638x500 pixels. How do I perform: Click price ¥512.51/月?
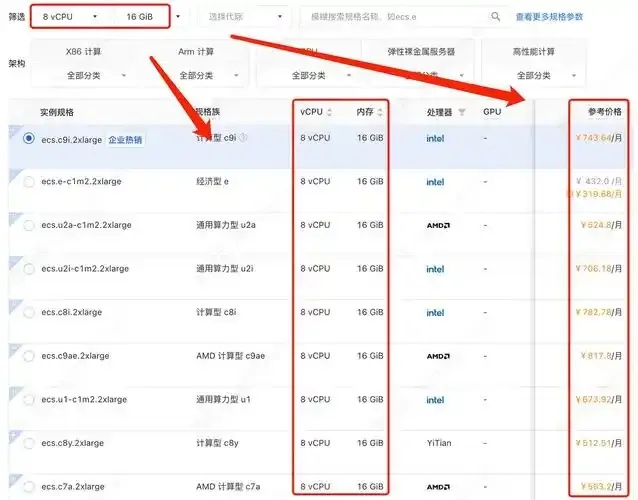coord(599,443)
